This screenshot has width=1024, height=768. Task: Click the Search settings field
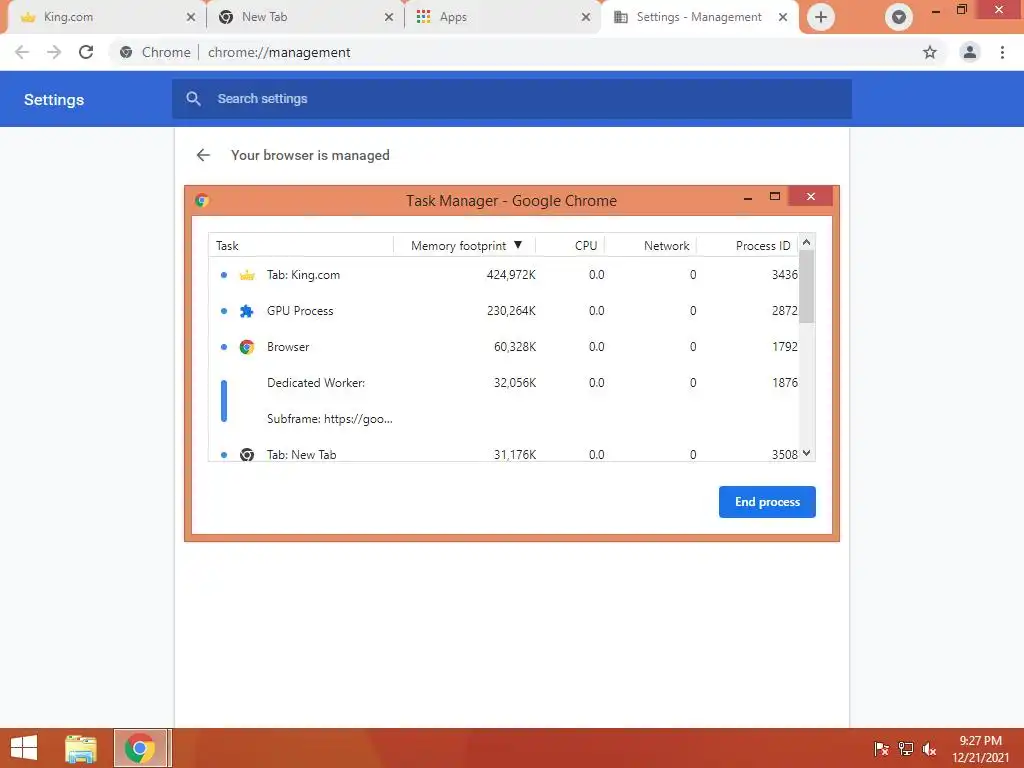point(512,99)
